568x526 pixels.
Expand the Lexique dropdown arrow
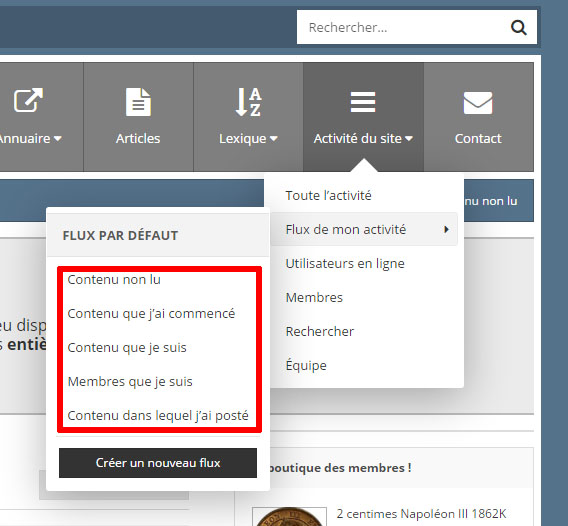[273, 138]
